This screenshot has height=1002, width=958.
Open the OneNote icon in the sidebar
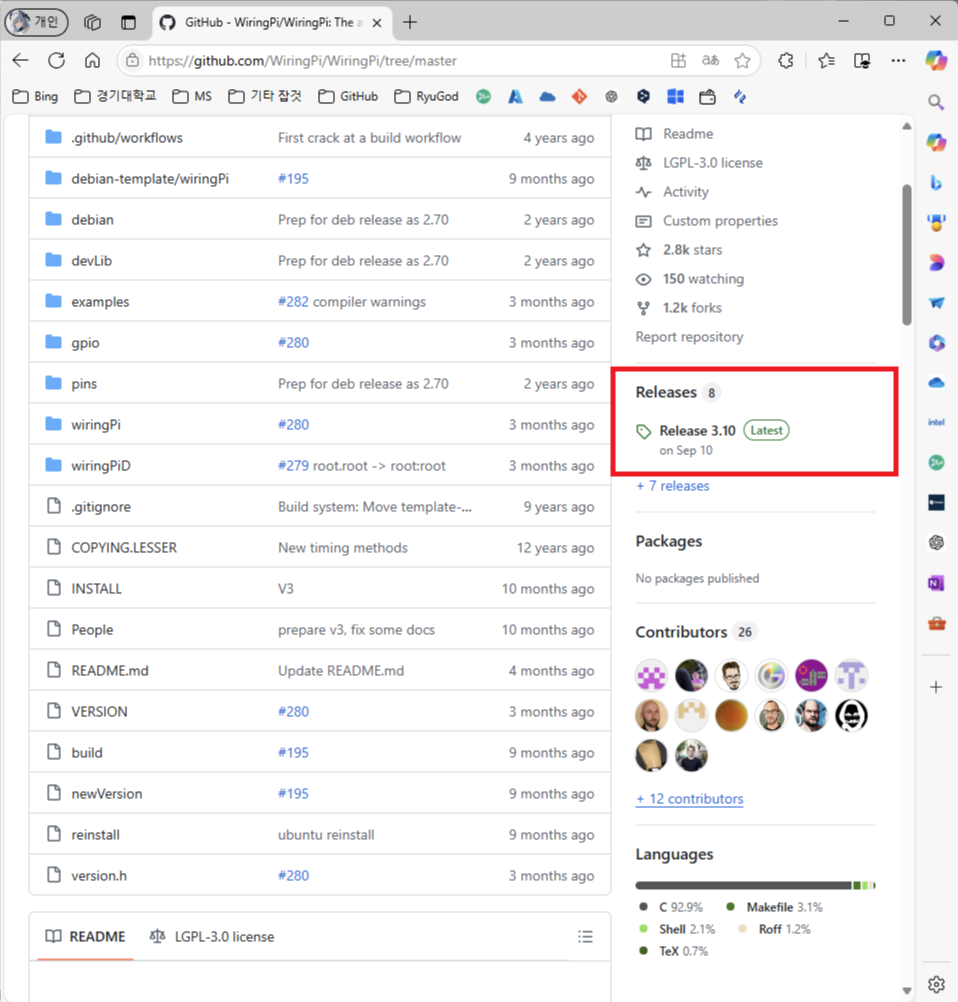point(936,583)
